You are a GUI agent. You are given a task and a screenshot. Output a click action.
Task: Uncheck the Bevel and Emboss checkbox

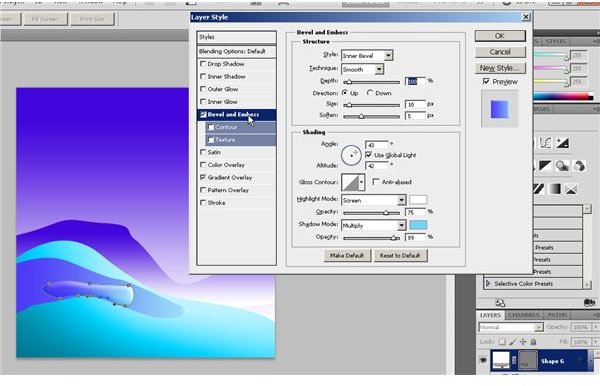click(203, 114)
